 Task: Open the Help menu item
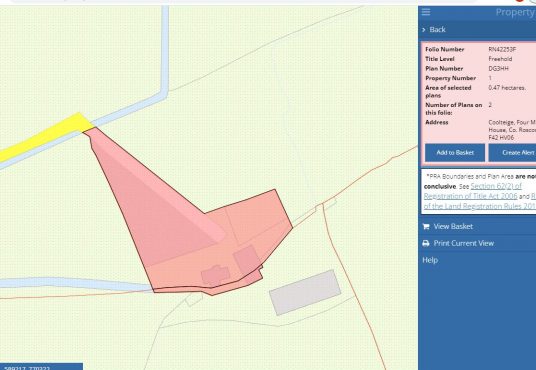click(x=430, y=260)
